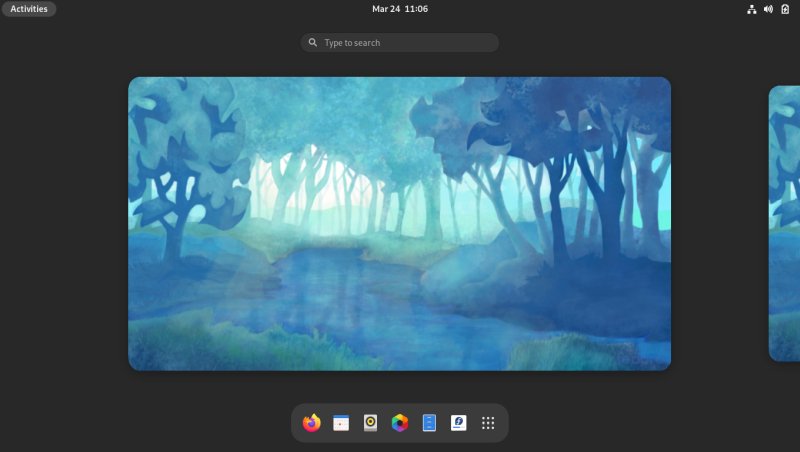This screenshot has height=452, width=800.
Task: Open the Calendar app in dock
Action: (341, 423)
